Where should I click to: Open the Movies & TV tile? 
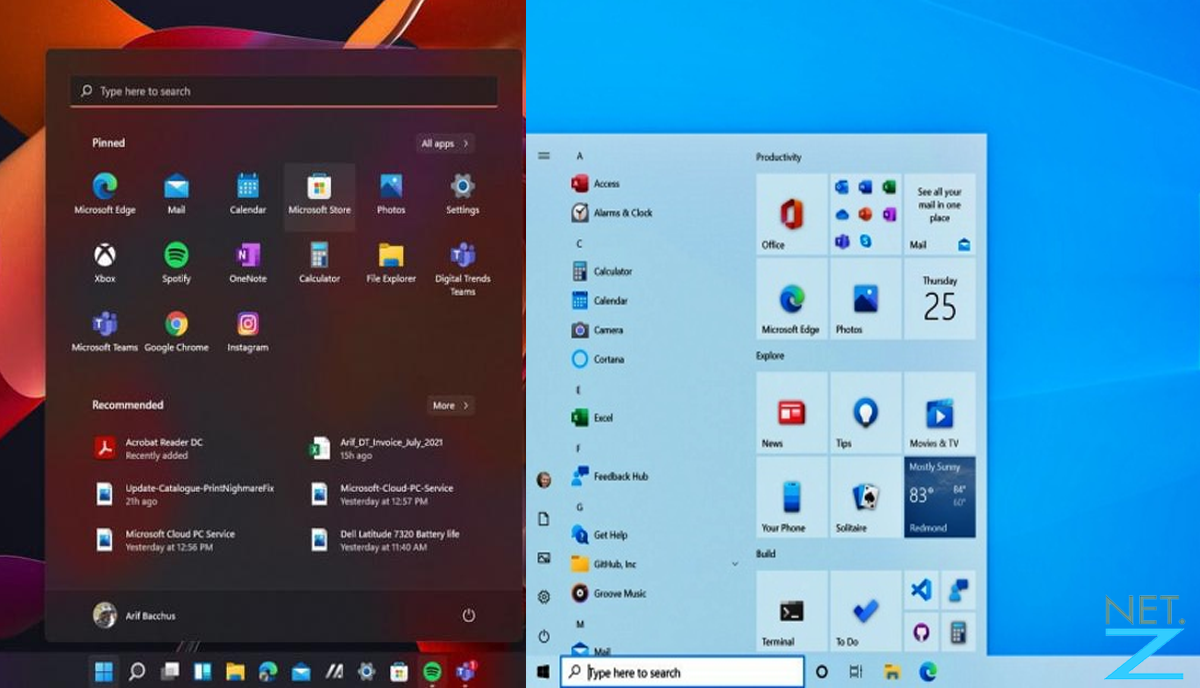tap(940, 411)
